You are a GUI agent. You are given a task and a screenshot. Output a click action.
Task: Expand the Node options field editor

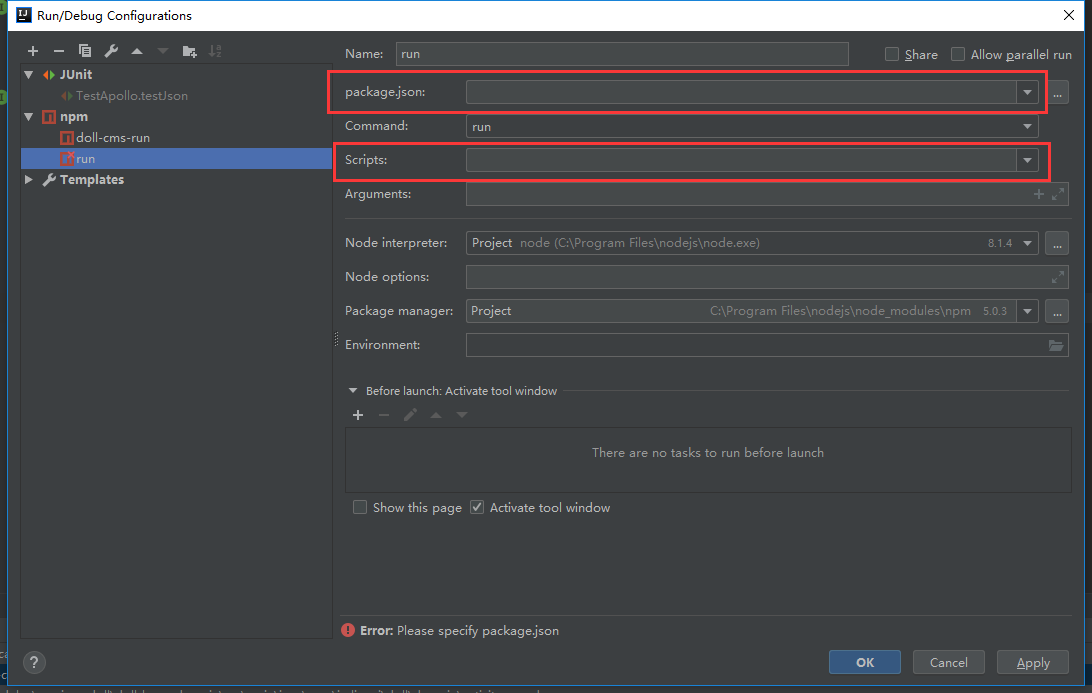pyautogui.click(x=1058, y=277)
